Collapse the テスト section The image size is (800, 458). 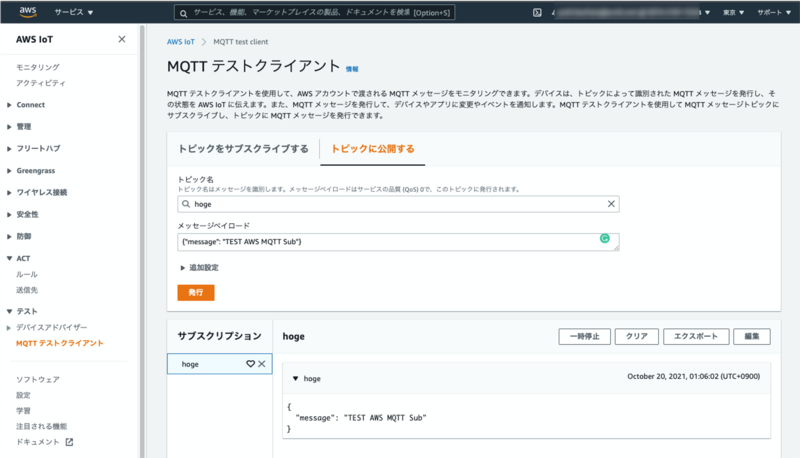pyautogui.click(x=22, y=311)
